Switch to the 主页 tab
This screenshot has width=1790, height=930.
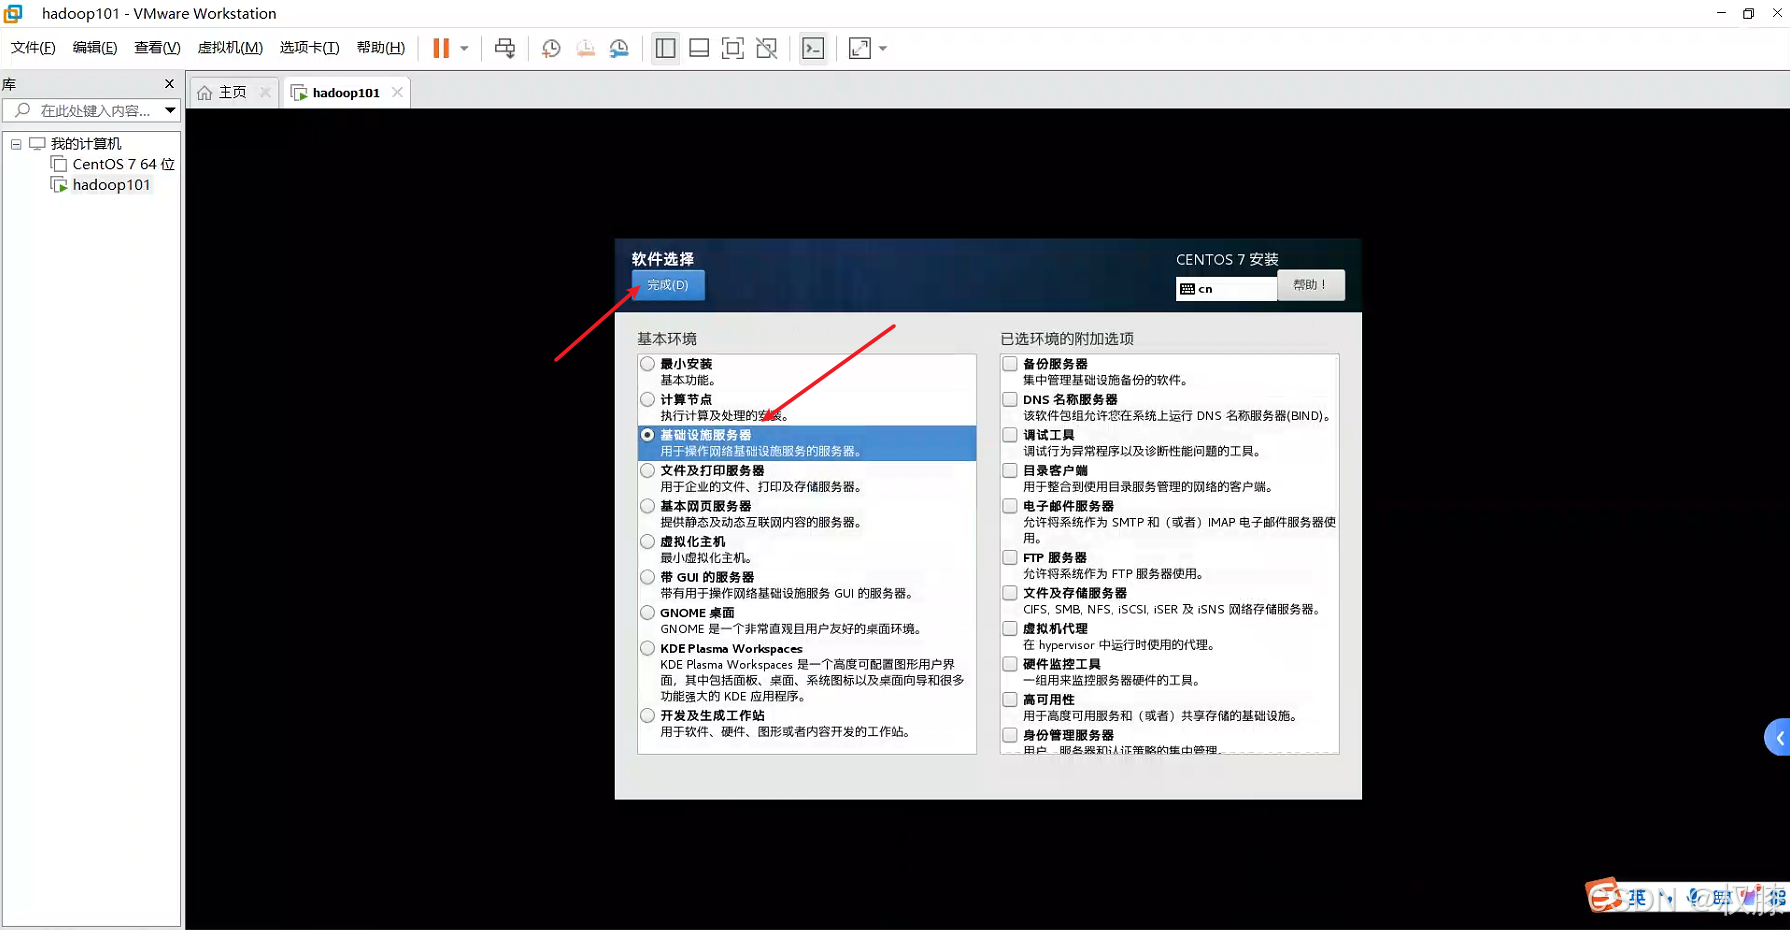tap(233, 92)
